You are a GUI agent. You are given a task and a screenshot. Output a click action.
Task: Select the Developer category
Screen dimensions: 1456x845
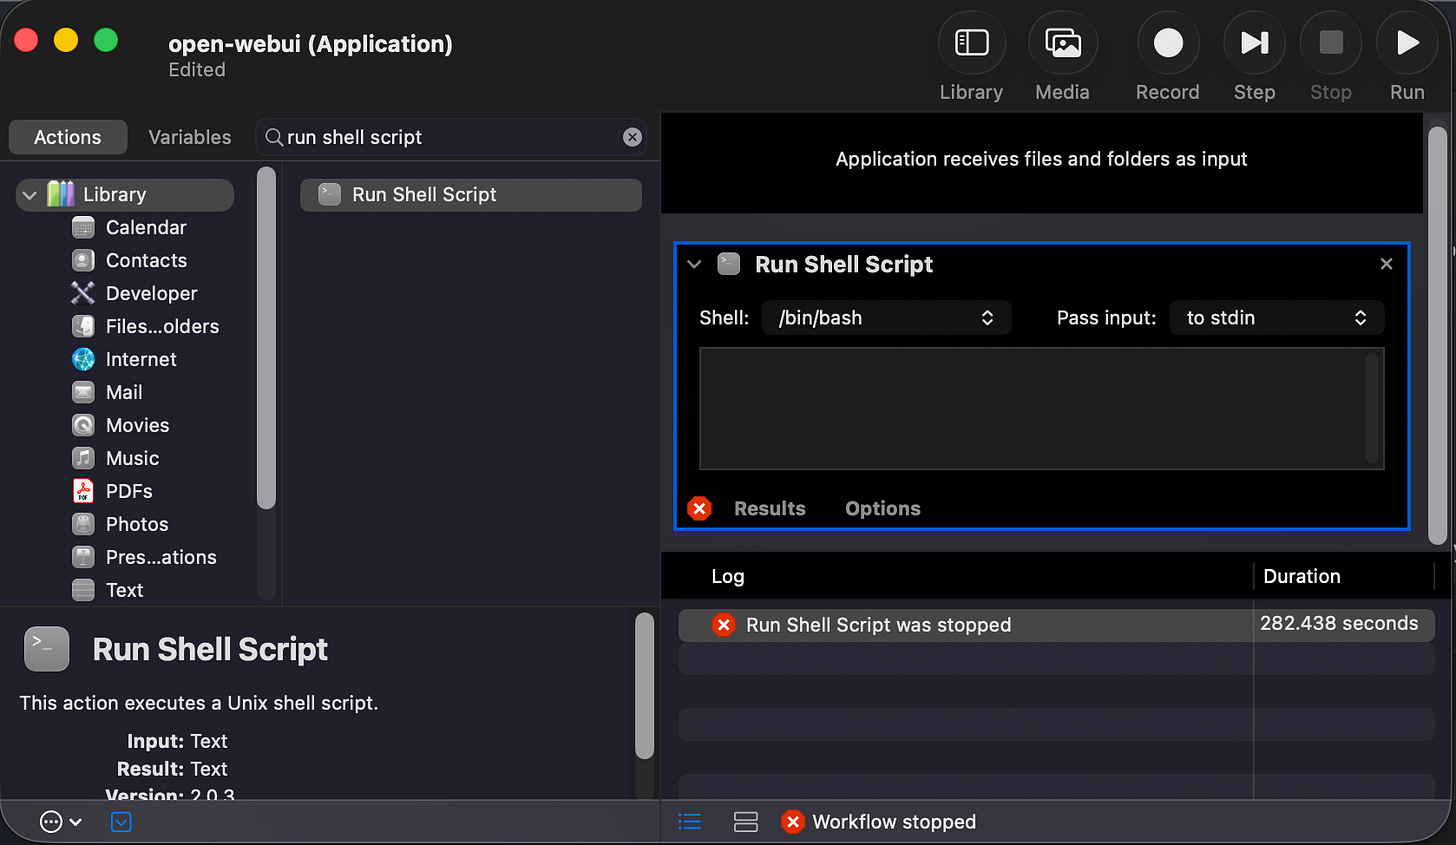pos(151,294)
